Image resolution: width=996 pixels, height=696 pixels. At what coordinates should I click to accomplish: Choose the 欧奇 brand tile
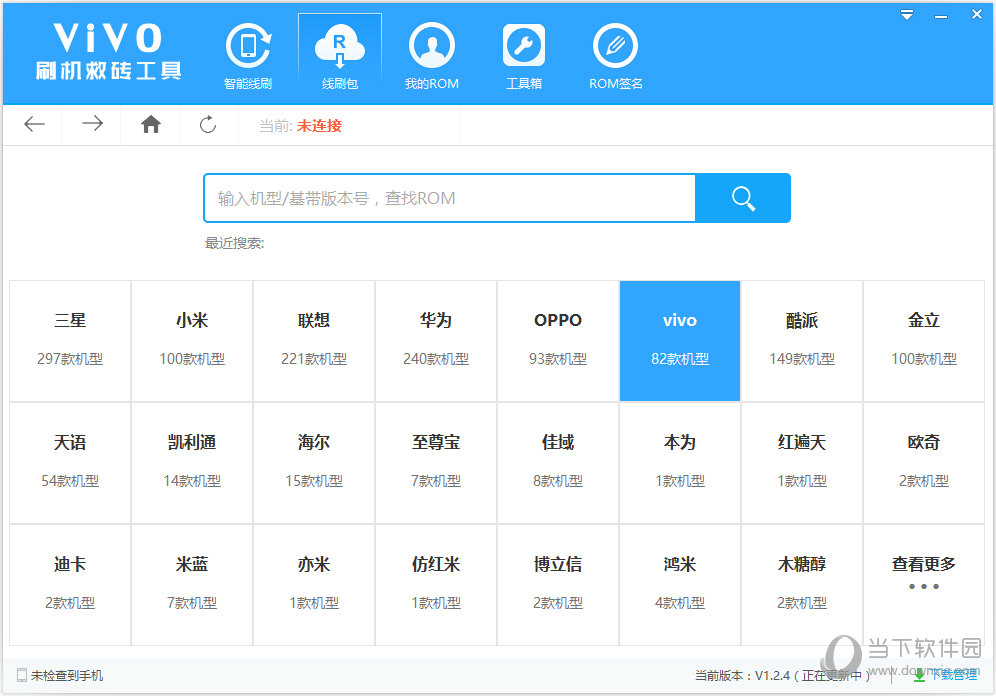click(924, 463)
